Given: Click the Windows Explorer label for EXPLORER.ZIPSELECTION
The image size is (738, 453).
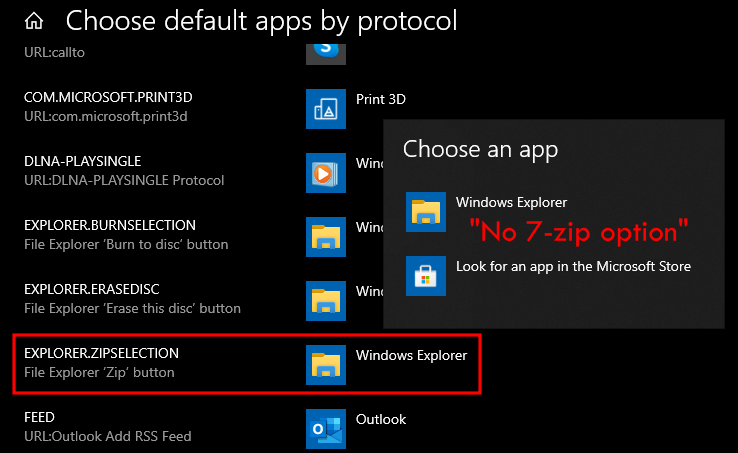Looking at the screenshot, I should tap(411, 355).
